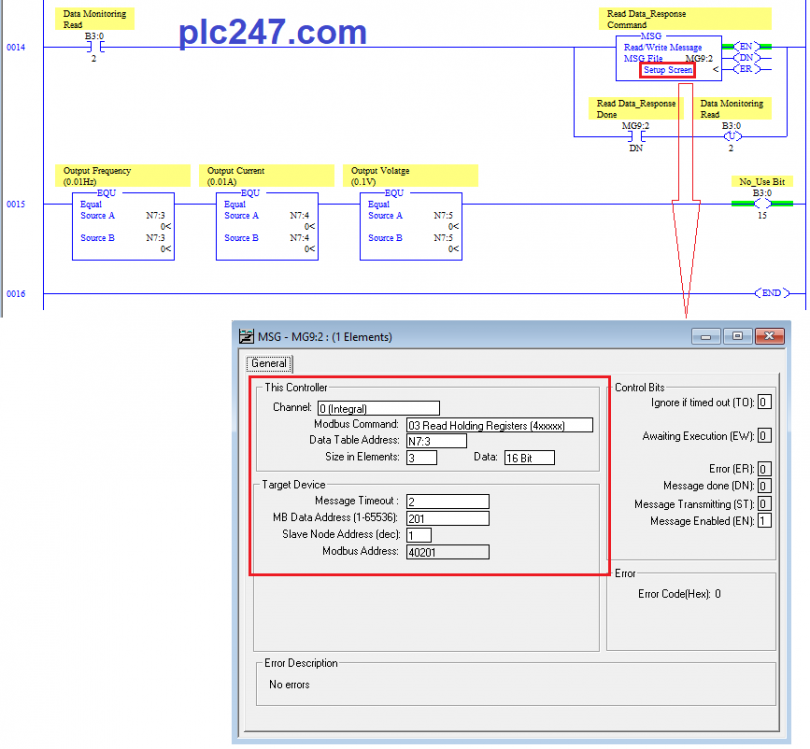Viewport: 810px width, 749px height.
Task: Select the MSG EN output bit
Action: [x=746, y=46]
